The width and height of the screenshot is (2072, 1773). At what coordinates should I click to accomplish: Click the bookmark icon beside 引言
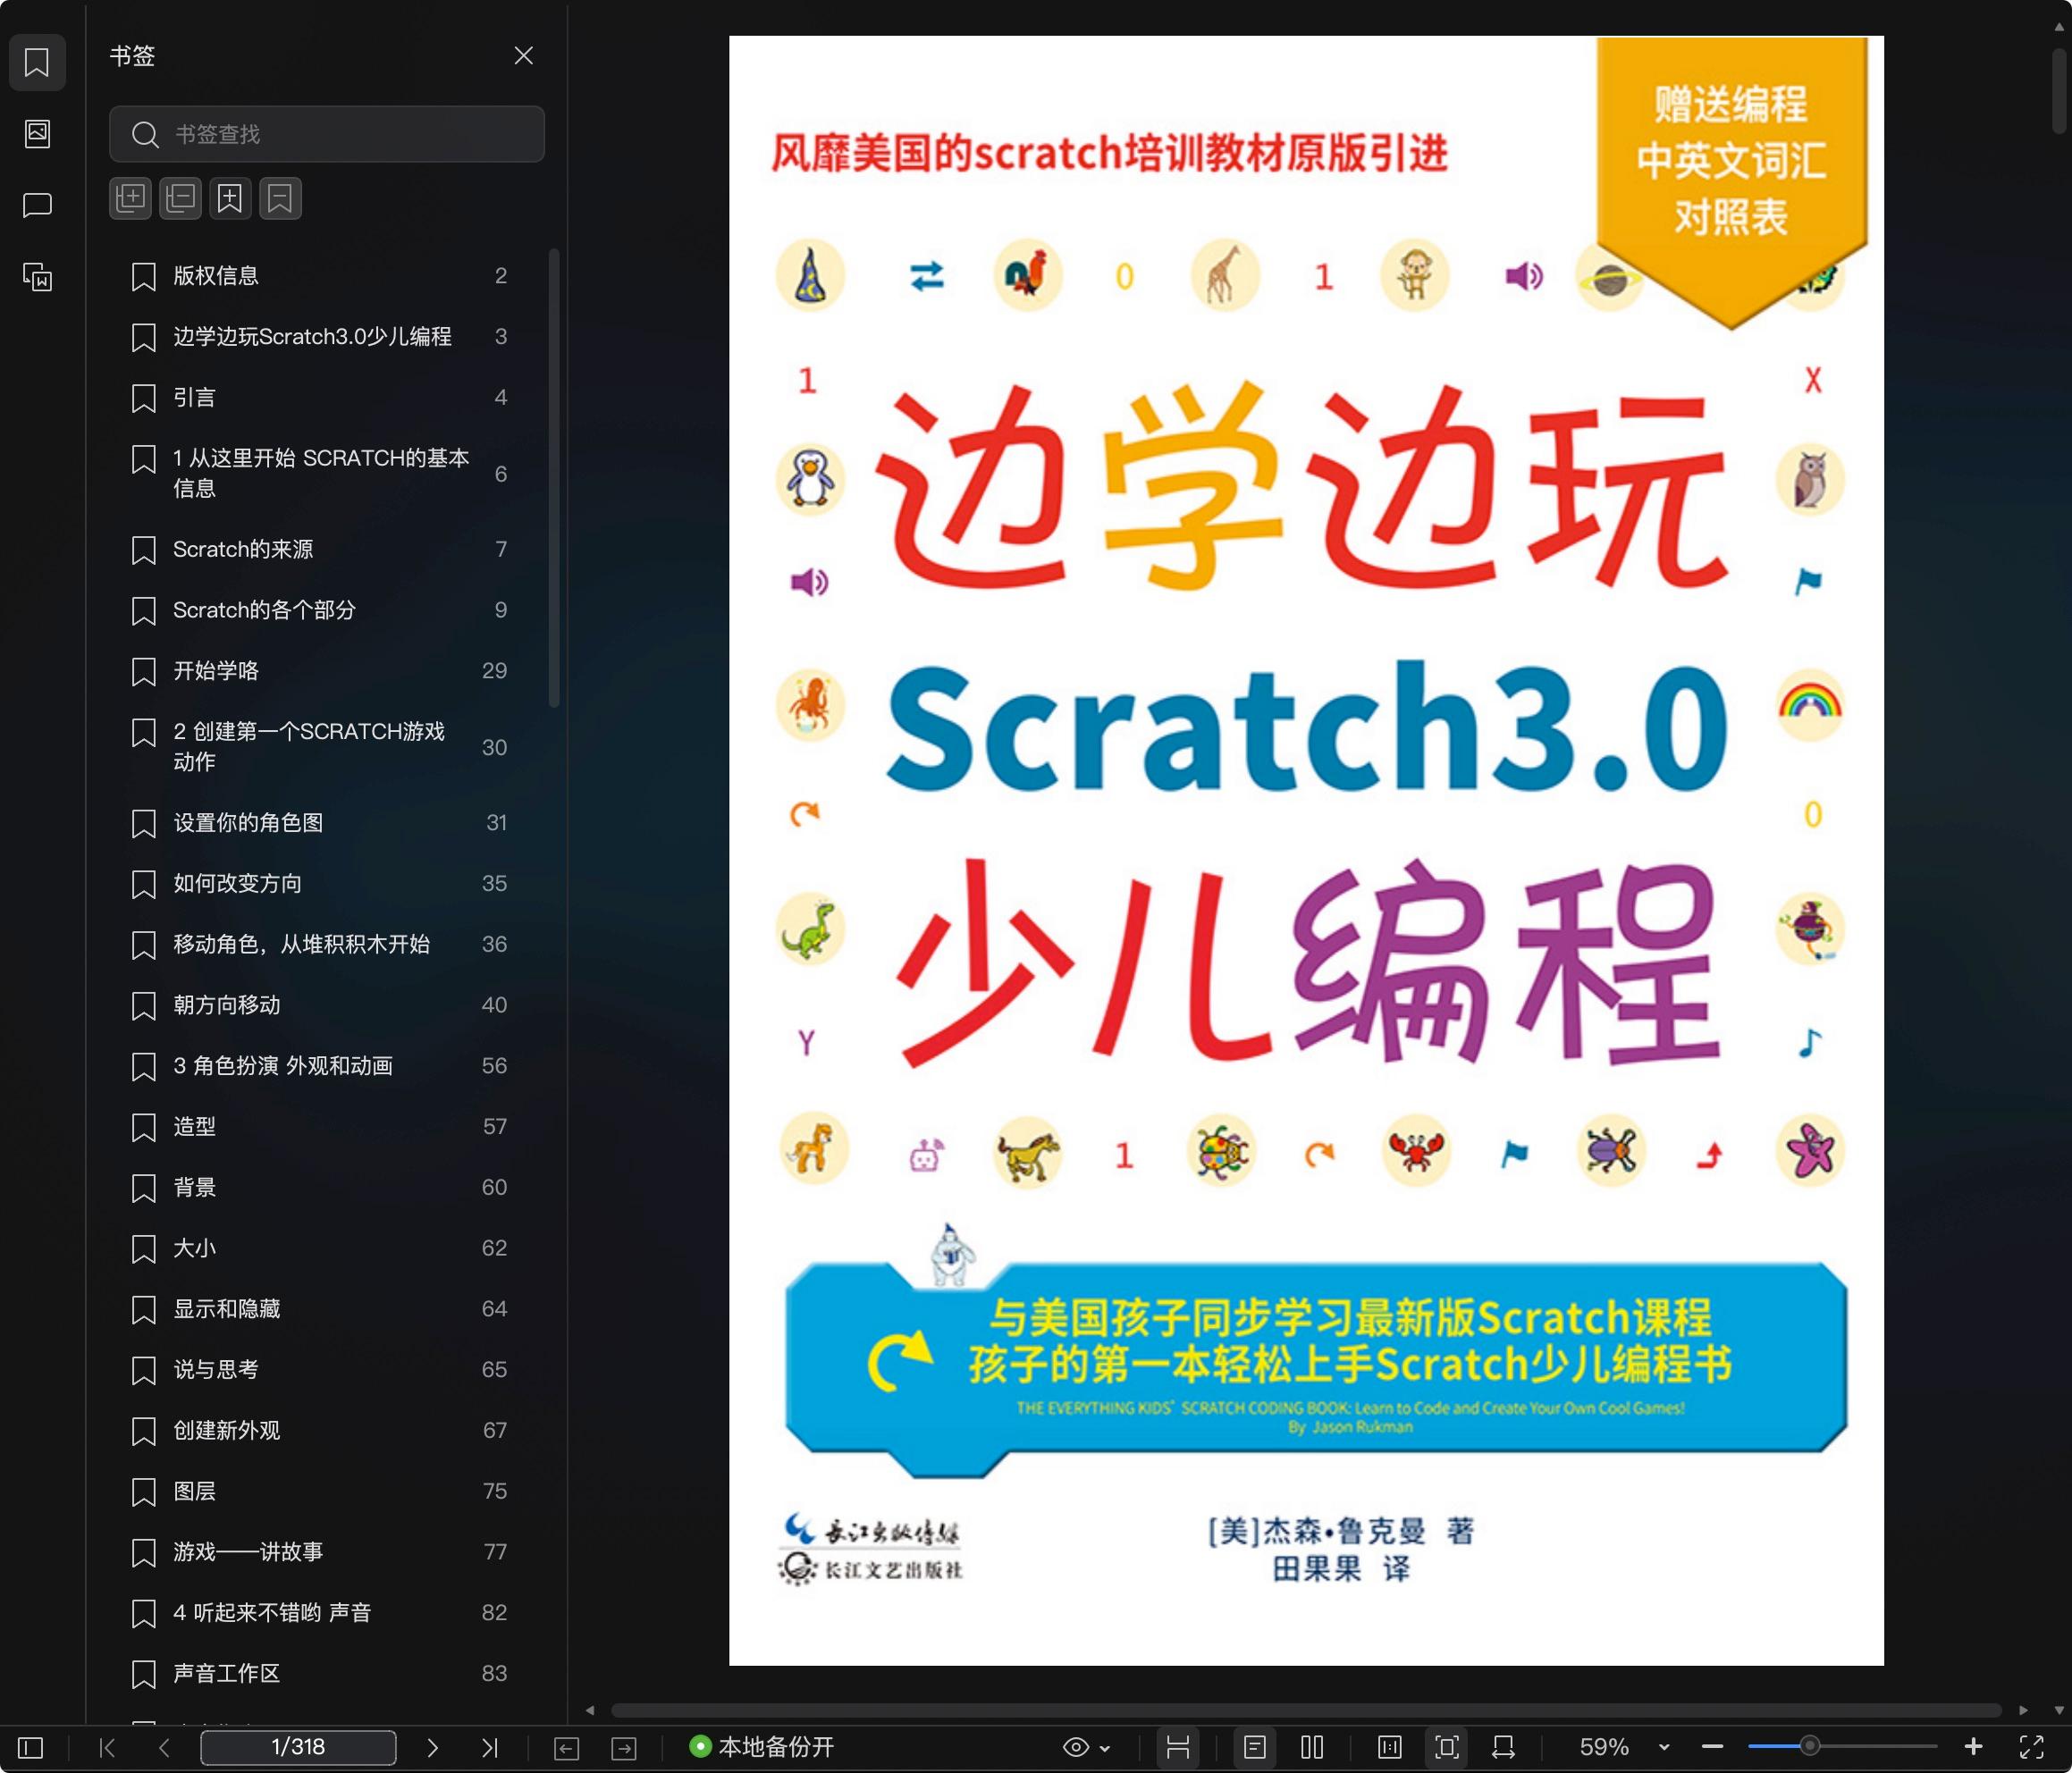pyautogui.click(x=144, y=398)
